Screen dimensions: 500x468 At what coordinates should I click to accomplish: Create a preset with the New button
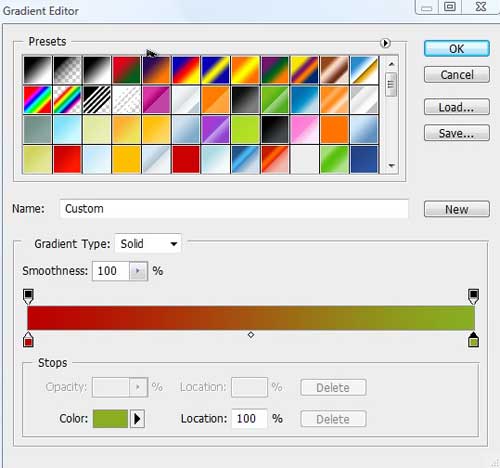457,209
